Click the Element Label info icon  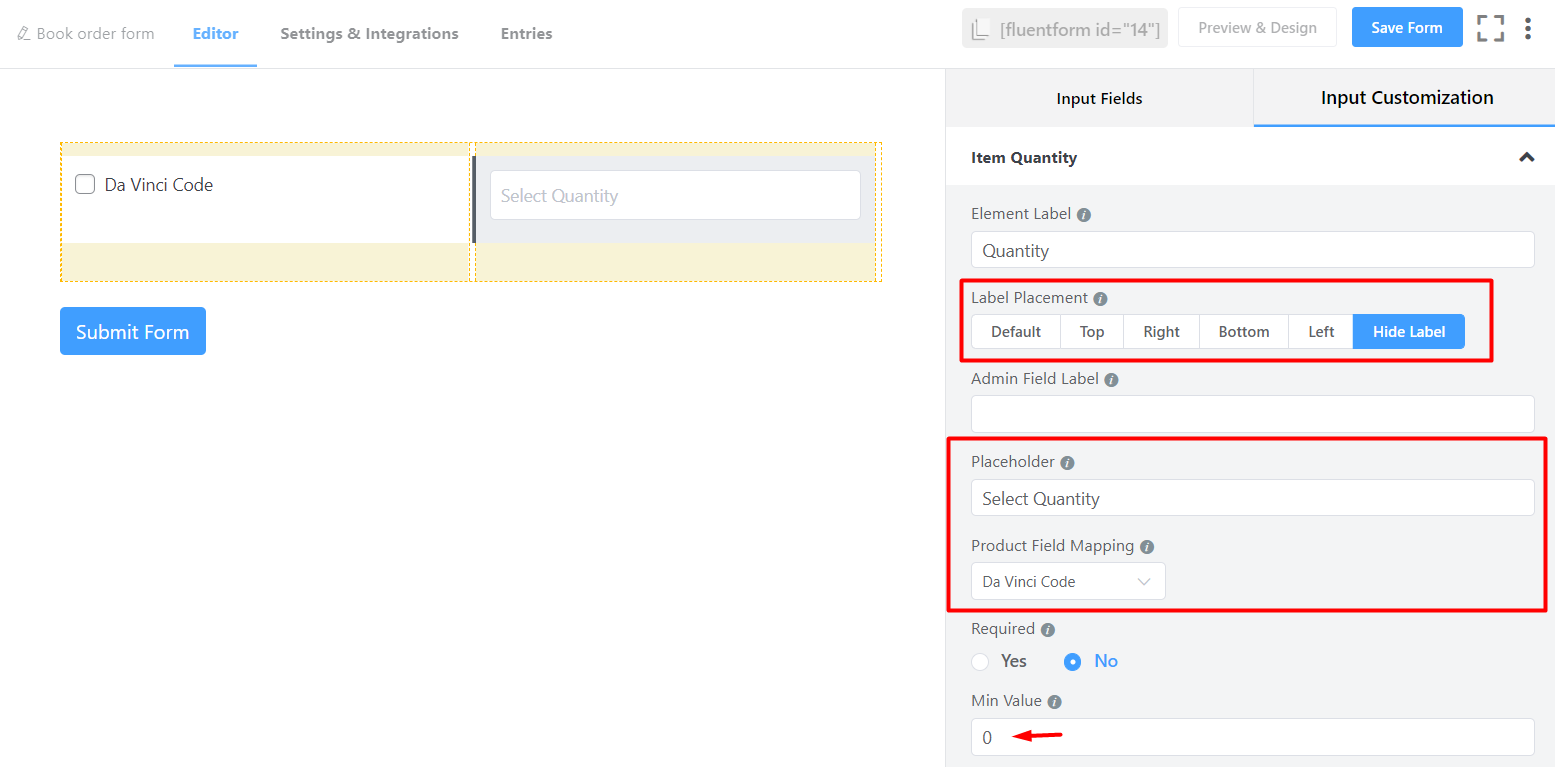pos(1084,215)
